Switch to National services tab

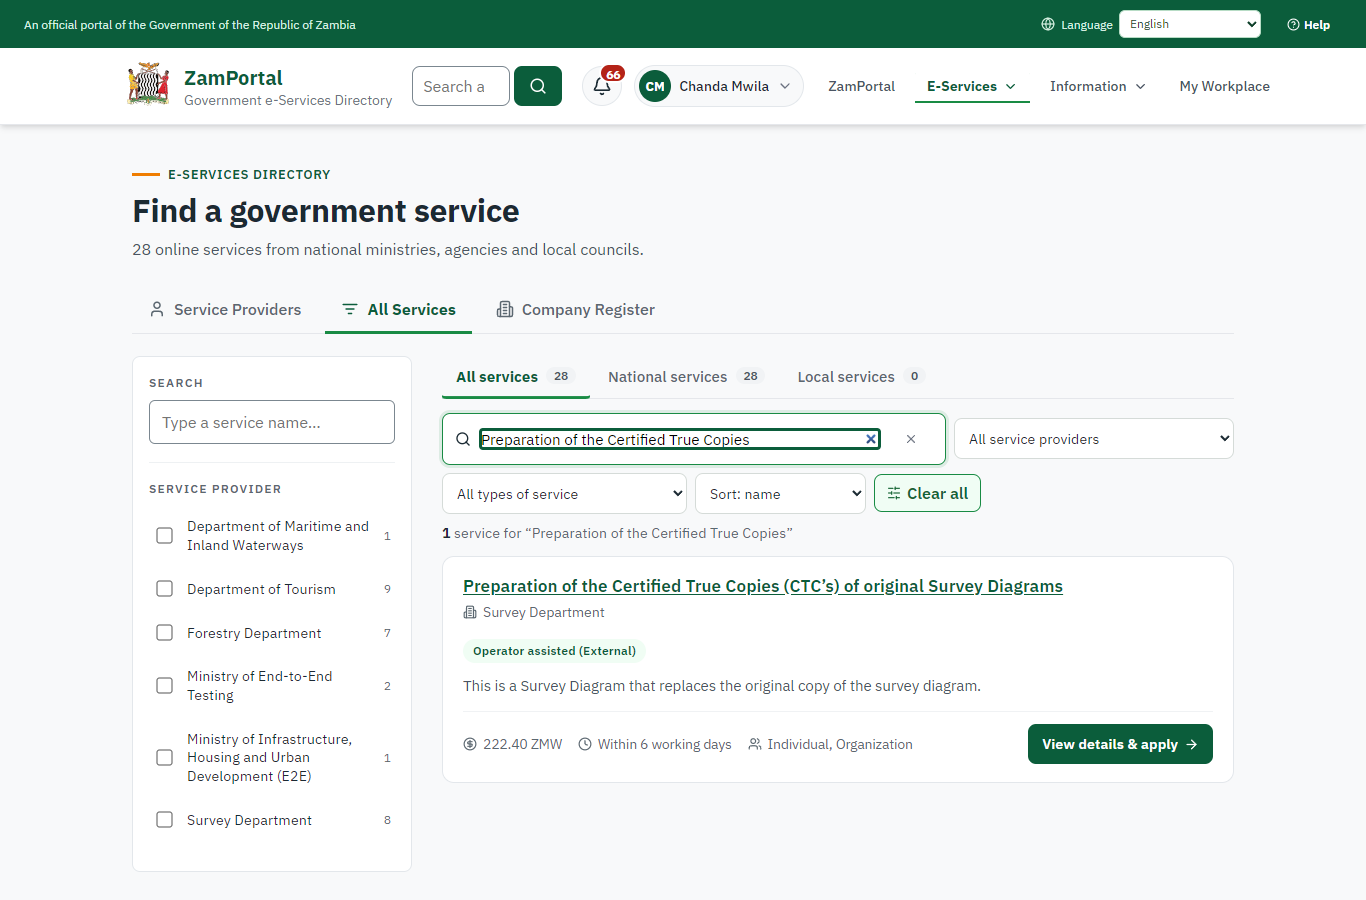[685, 377]
